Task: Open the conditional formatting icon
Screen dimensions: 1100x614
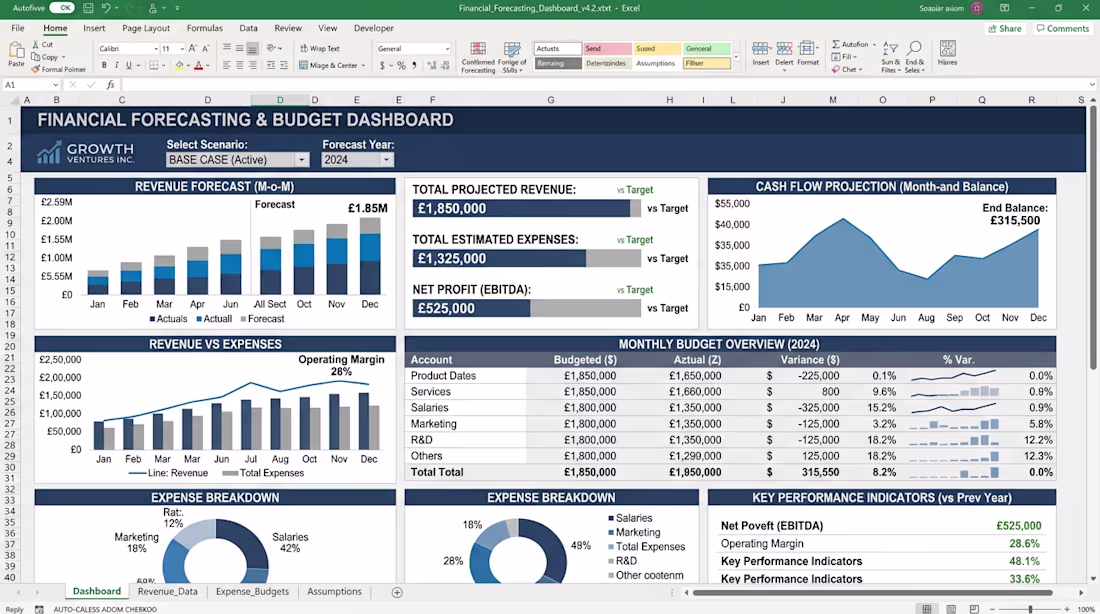Action: (x=478, y=48)
